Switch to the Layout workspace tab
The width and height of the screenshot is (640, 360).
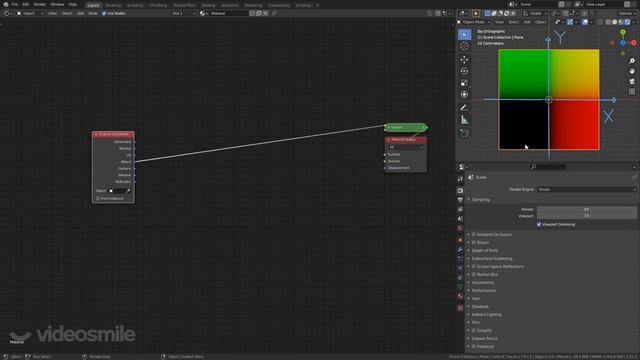[93, 5]
